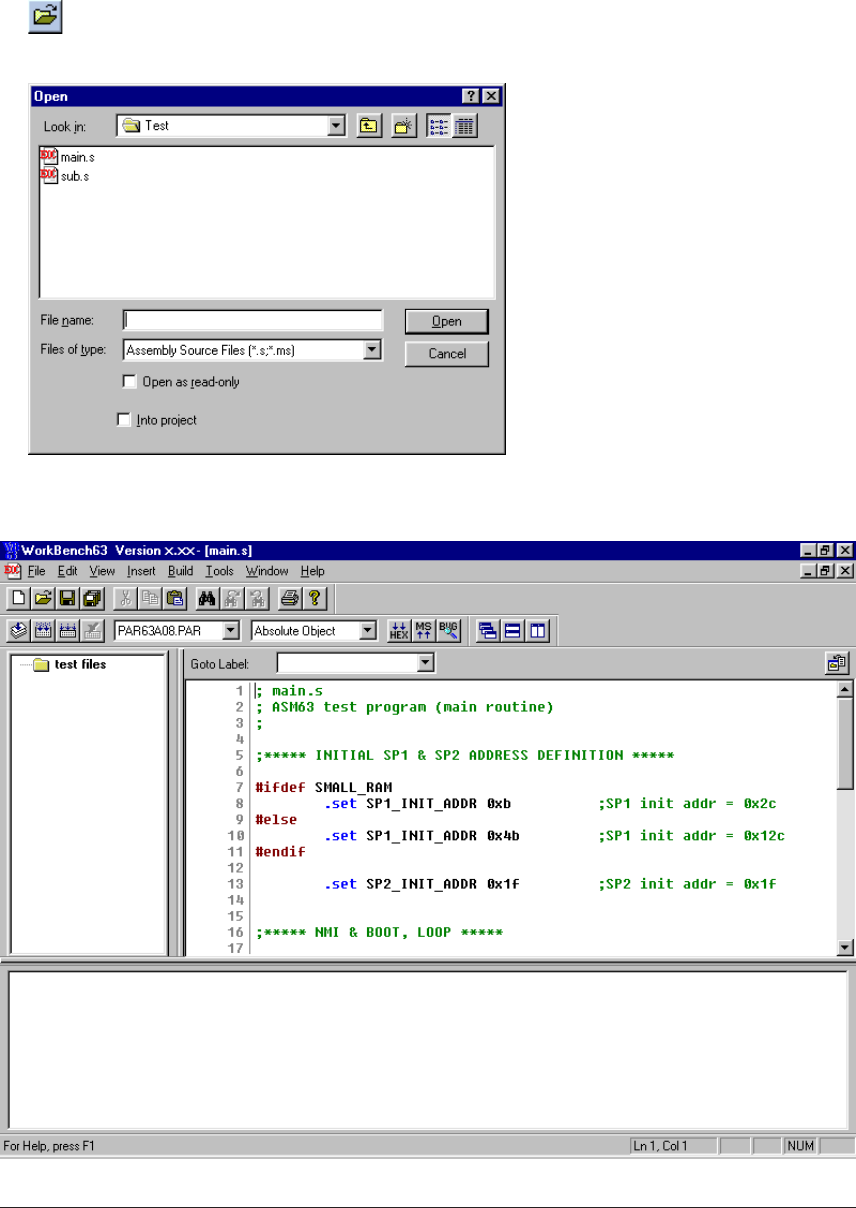Open the Files of type dropdown
This screenshot has height=1208, width=856.
372,350
